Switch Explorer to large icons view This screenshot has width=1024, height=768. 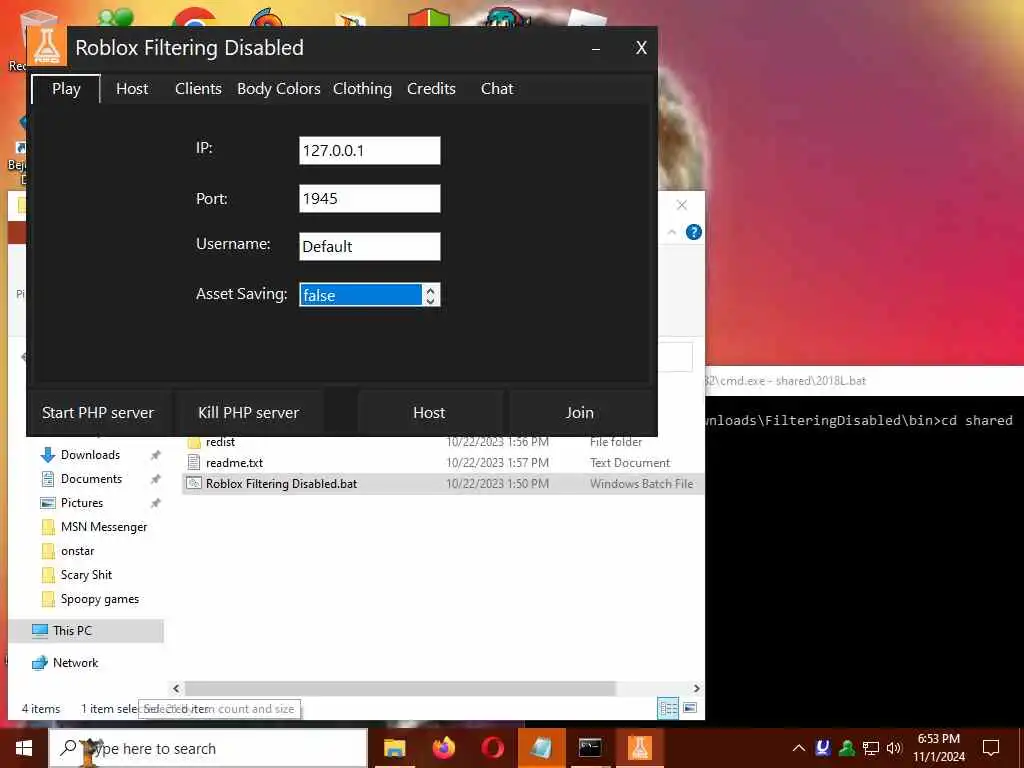point(690,708)
